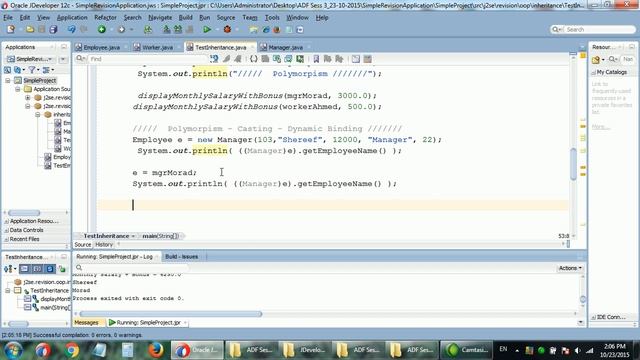Viewport: 640px width, 360px height.
Task: Open the Actions dropdown in log panel
Action: pos(570,268)
